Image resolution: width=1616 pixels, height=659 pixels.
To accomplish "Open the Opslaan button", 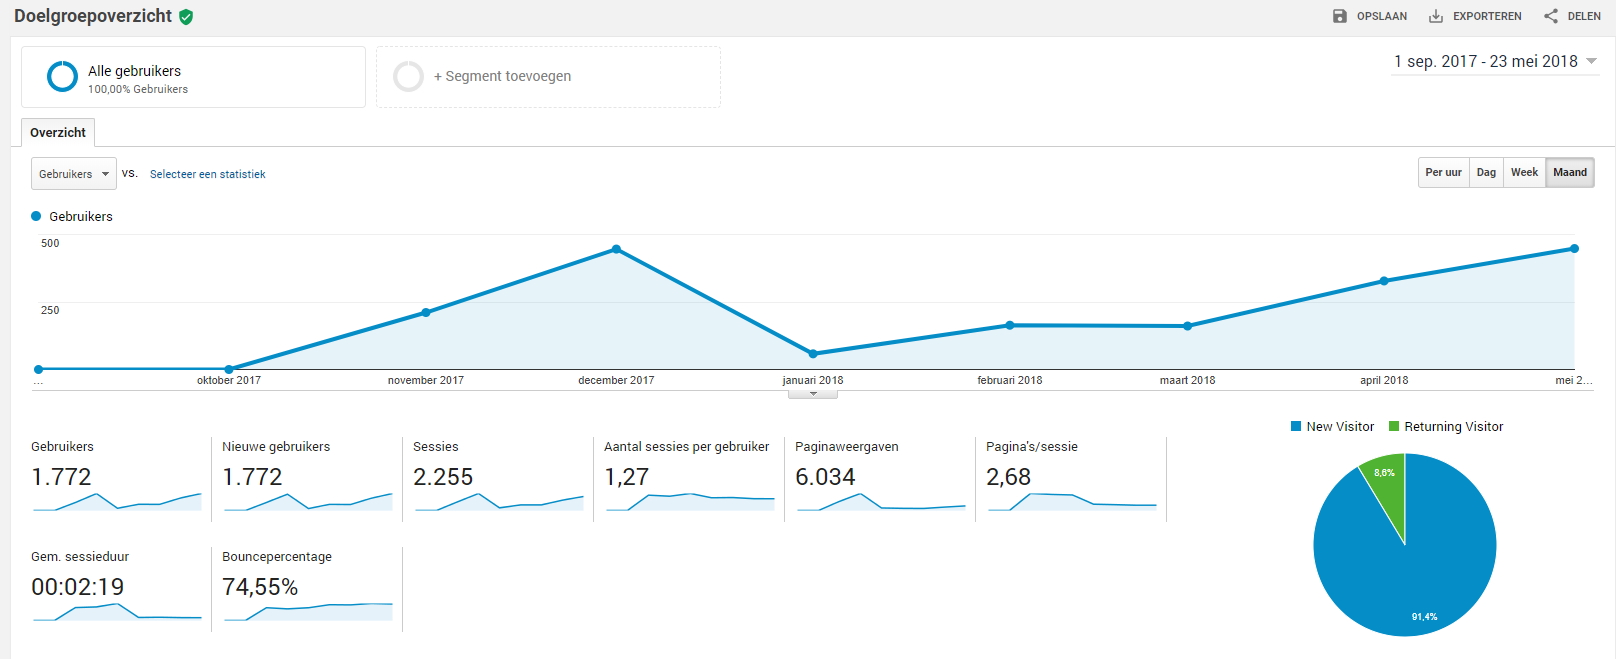I will coord(1370,16).
